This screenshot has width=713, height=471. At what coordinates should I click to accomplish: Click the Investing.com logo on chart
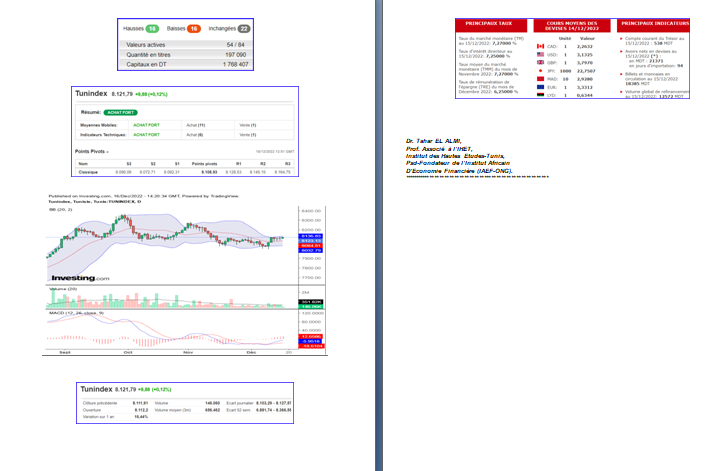point(80,277)
